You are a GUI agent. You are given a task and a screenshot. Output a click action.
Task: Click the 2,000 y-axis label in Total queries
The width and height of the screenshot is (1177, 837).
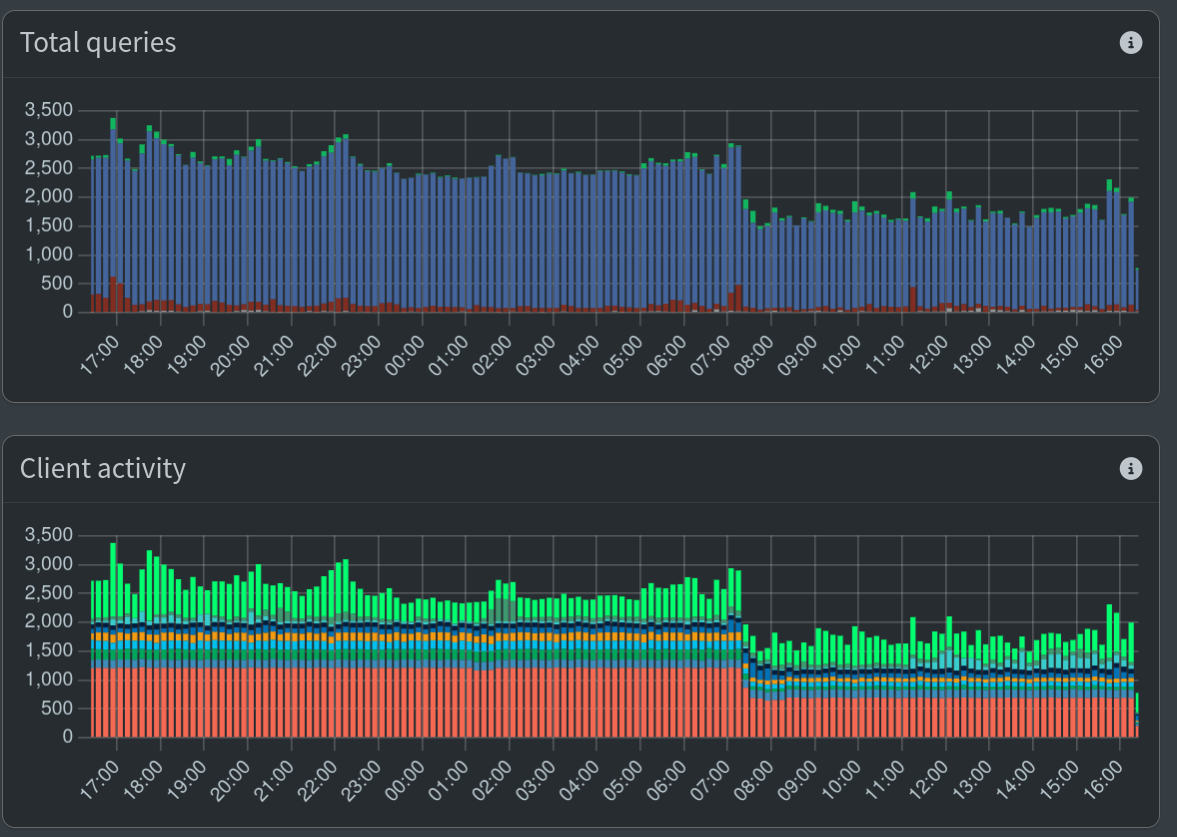[49, 197]
